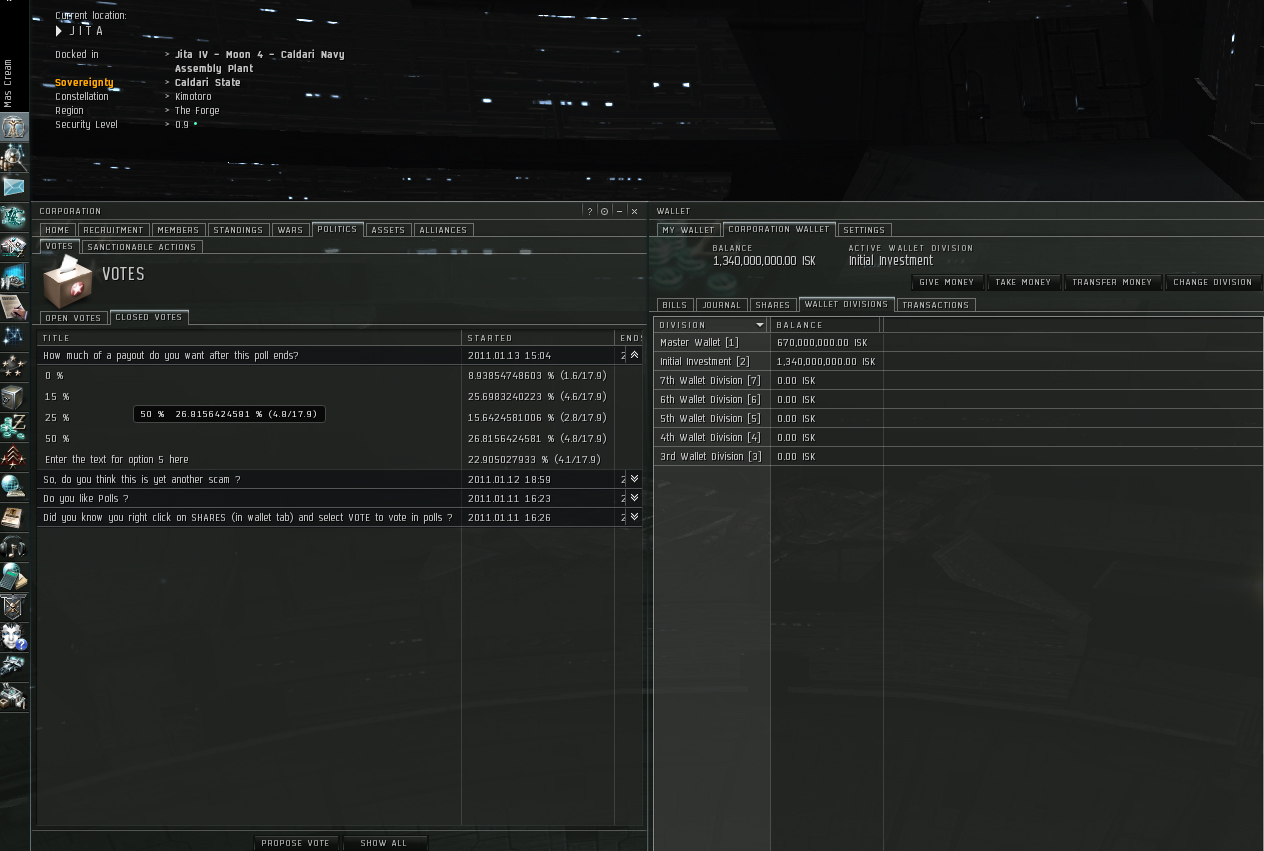The image size is (1264, 851).
Task: Expand the 'Do you like Polls' row
Action: (634, 498)
